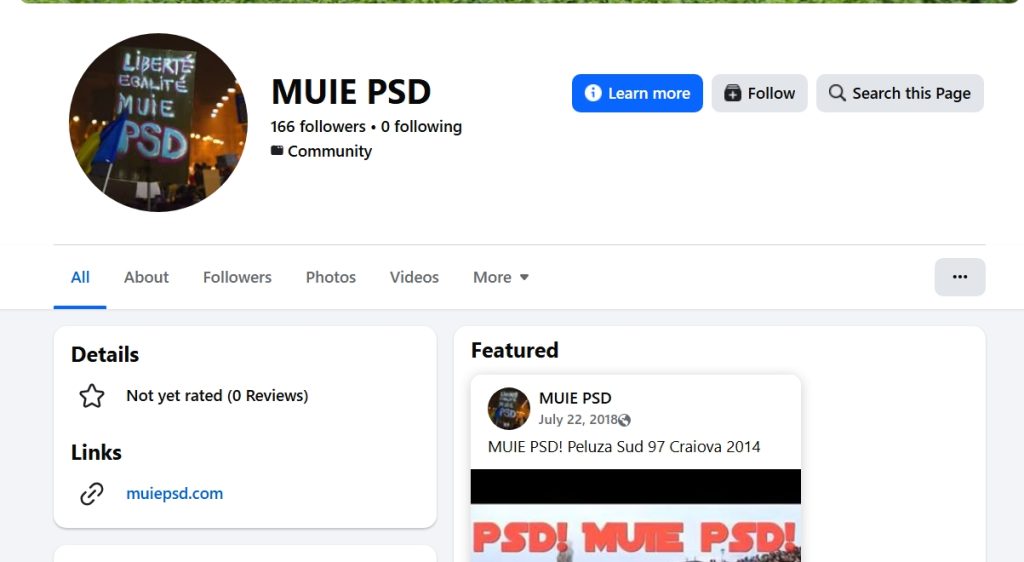Open the Followers tab
The image size is (1024, 562).
[x=237, y=277]
